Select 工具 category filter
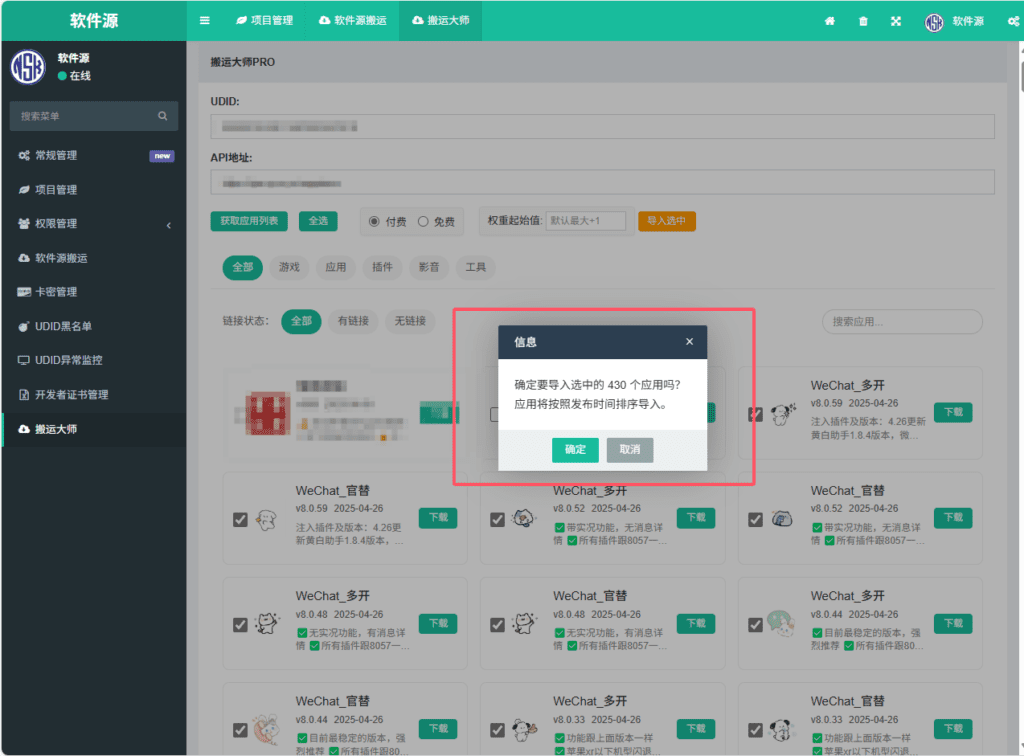Image resolution: width=1024 pixels, height=756 pixels. tap(475, 267)
